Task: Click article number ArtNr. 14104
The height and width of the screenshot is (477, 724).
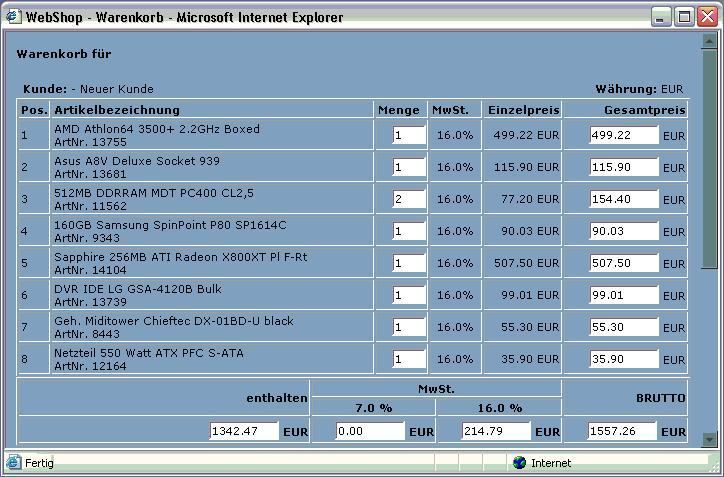Action: (90, 270)
